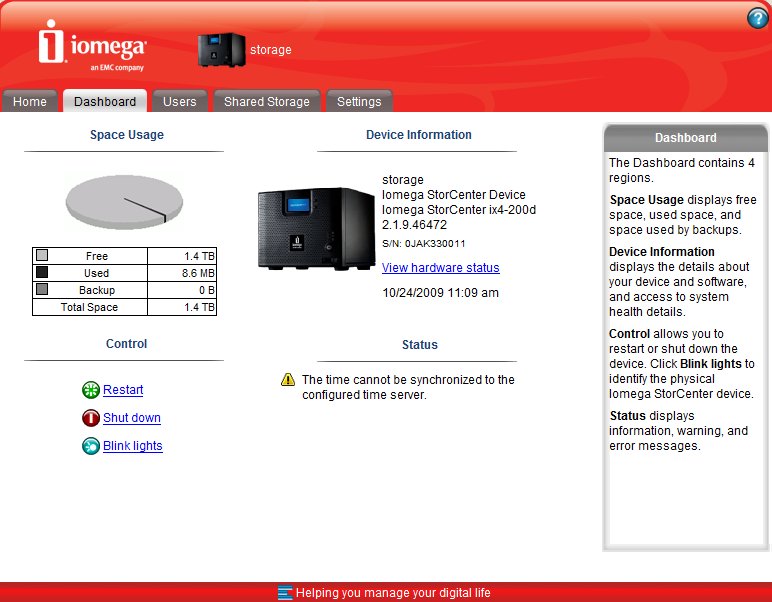The image size is (772, 602).
Task: Open the Settings tab
Action: click(359, 102)
